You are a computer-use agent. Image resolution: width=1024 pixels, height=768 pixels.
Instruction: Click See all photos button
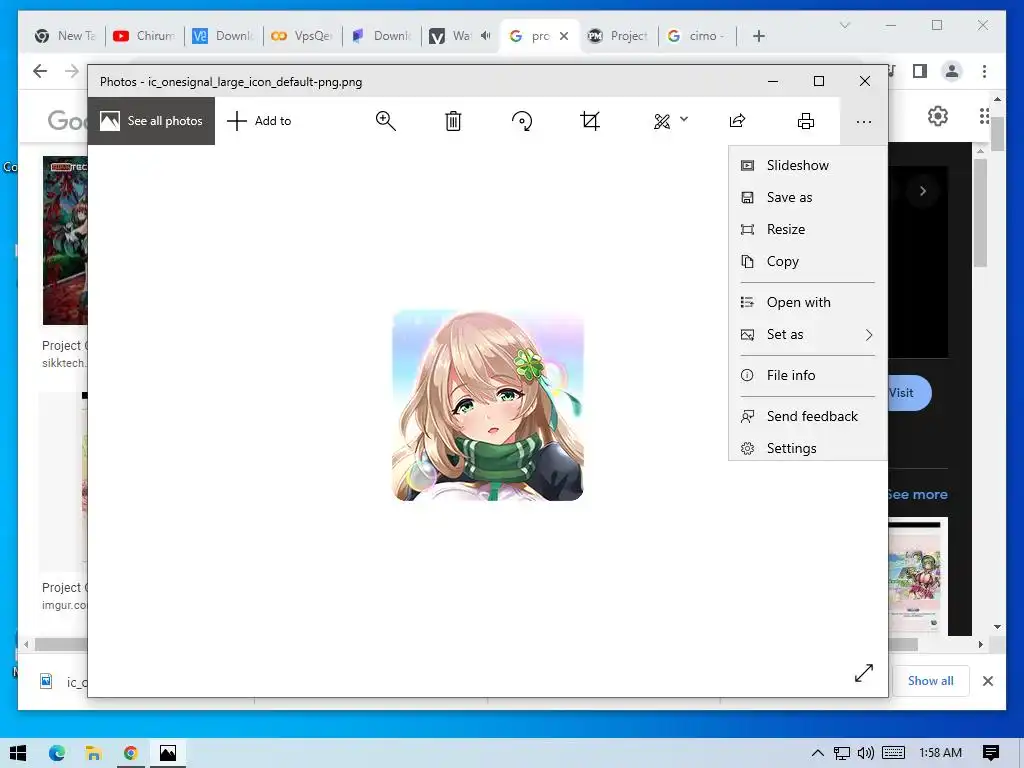coord(152,121)
